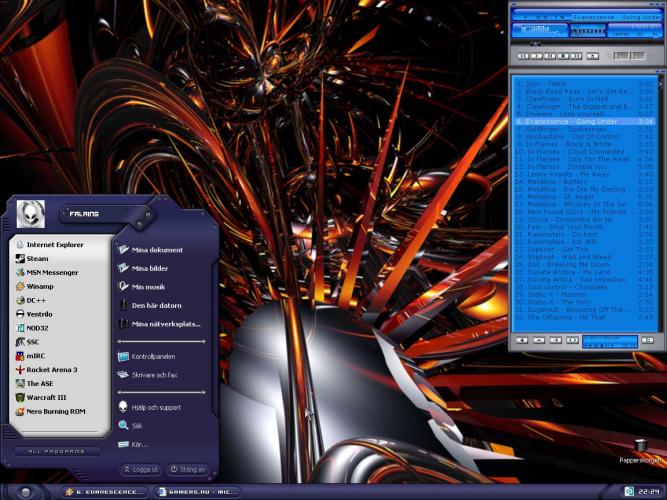The width and height of the screenshot is (667, 500).
Task: Switch to the Evanescence Winamp taskbar item
Action: 105,492
